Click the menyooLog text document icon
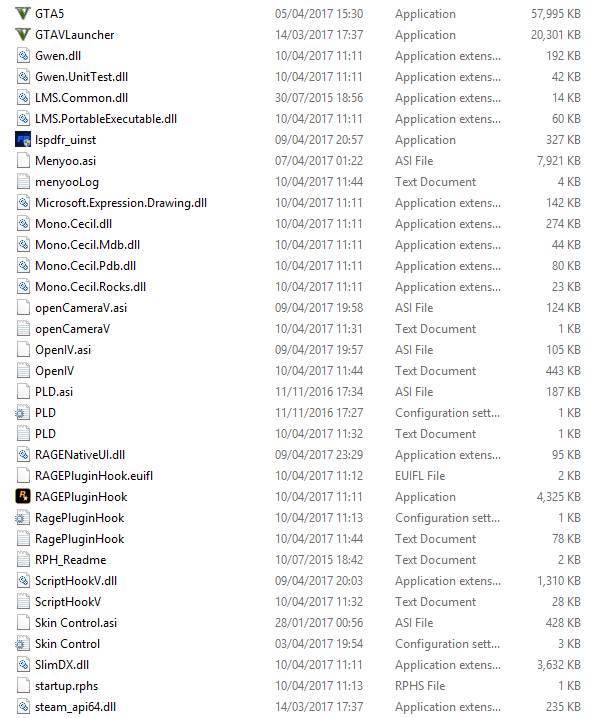 [23, 182]
